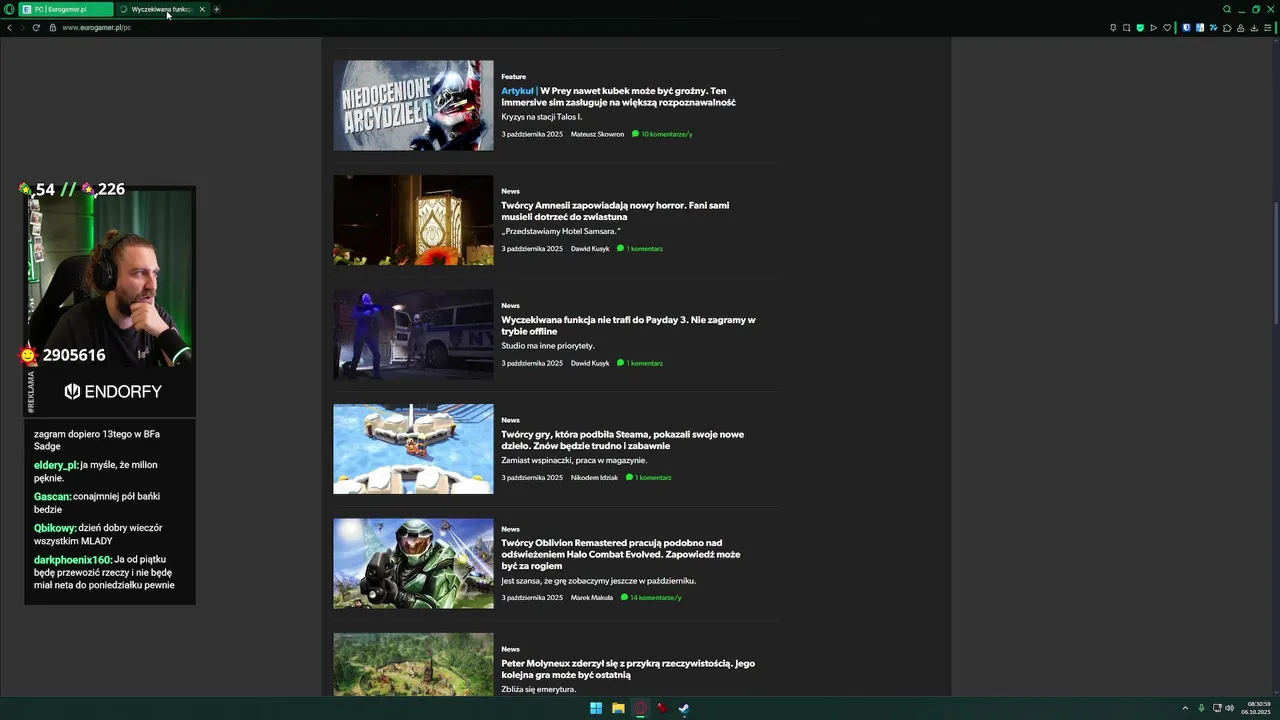Viewport: 1280px width, 720px height.
Task: Bookmark the page with the heart icon
Action: tap(1167, 27)
